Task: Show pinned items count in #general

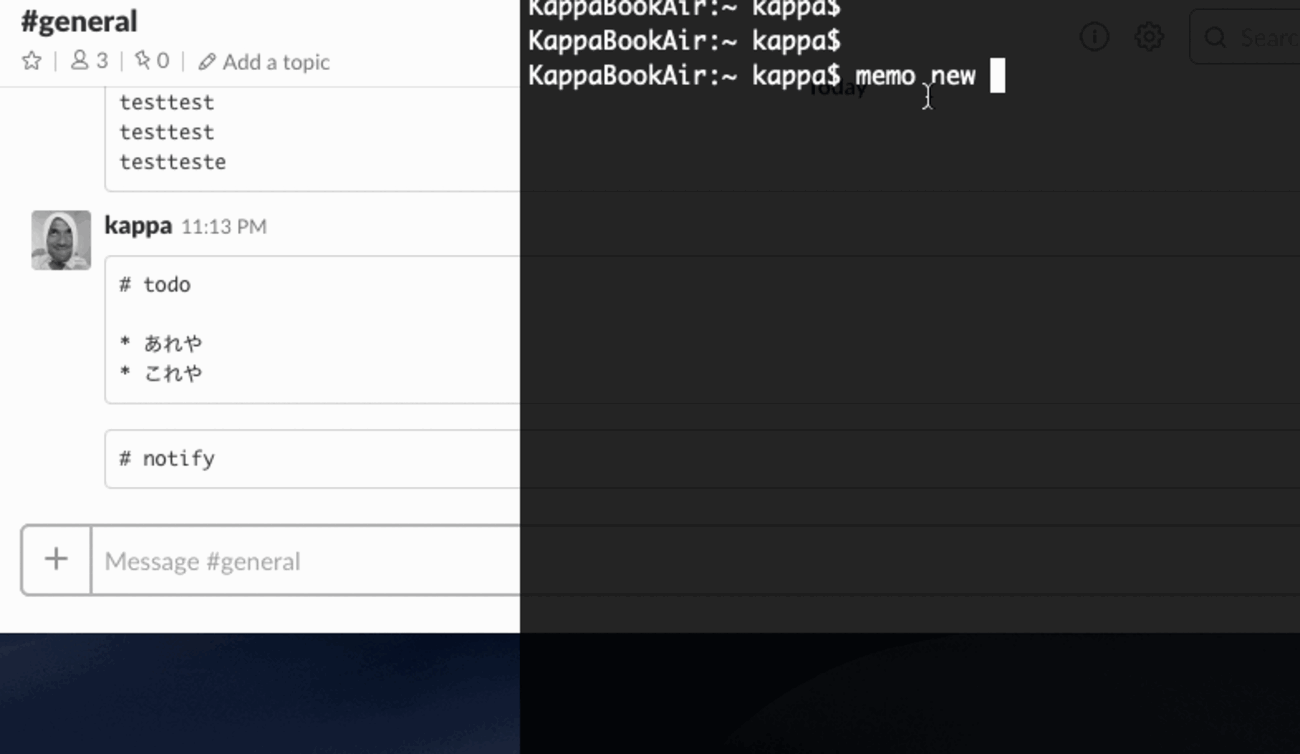Action: tap(152, 61)
